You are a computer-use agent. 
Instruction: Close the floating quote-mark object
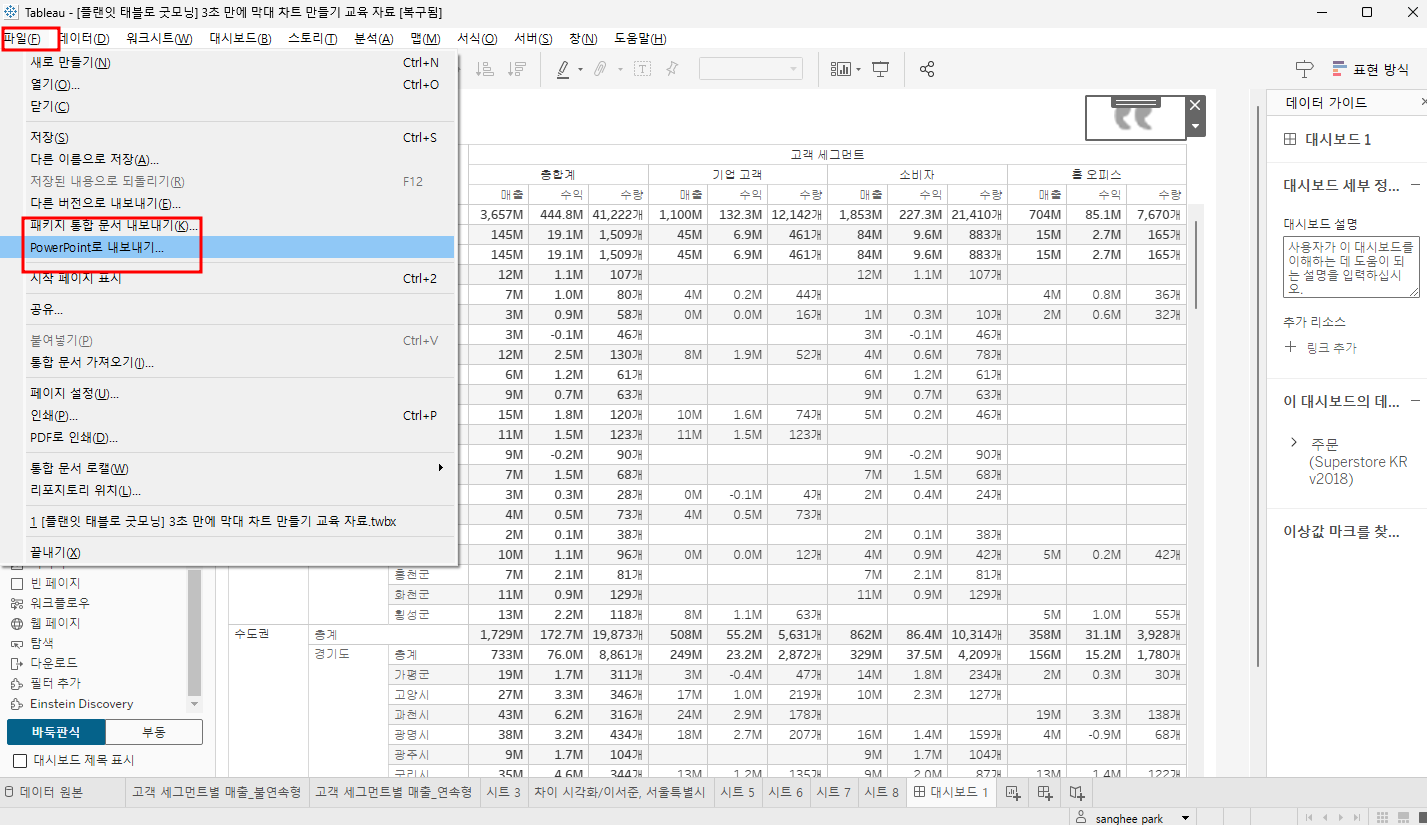[x=1194, y=105]
